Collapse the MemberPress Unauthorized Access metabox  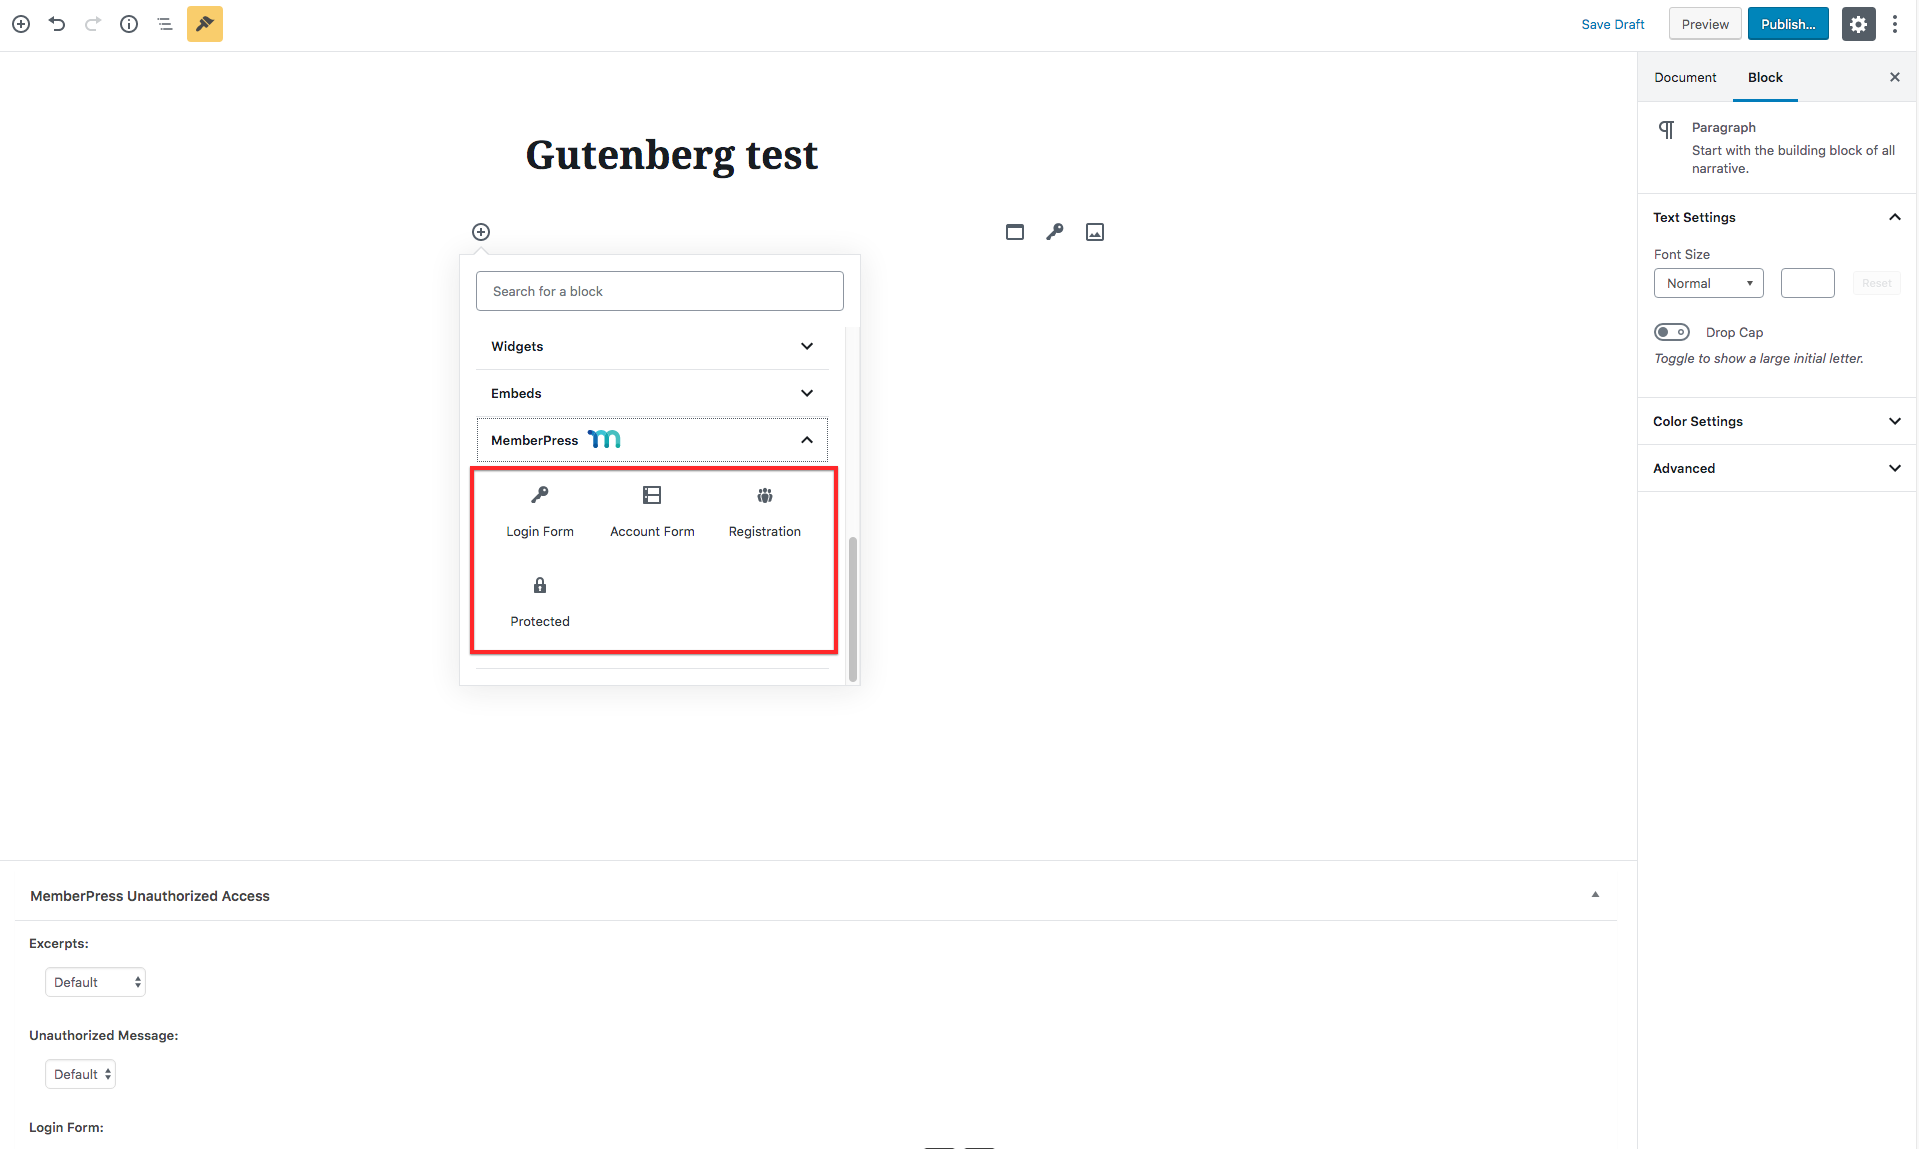[1595, 895]
